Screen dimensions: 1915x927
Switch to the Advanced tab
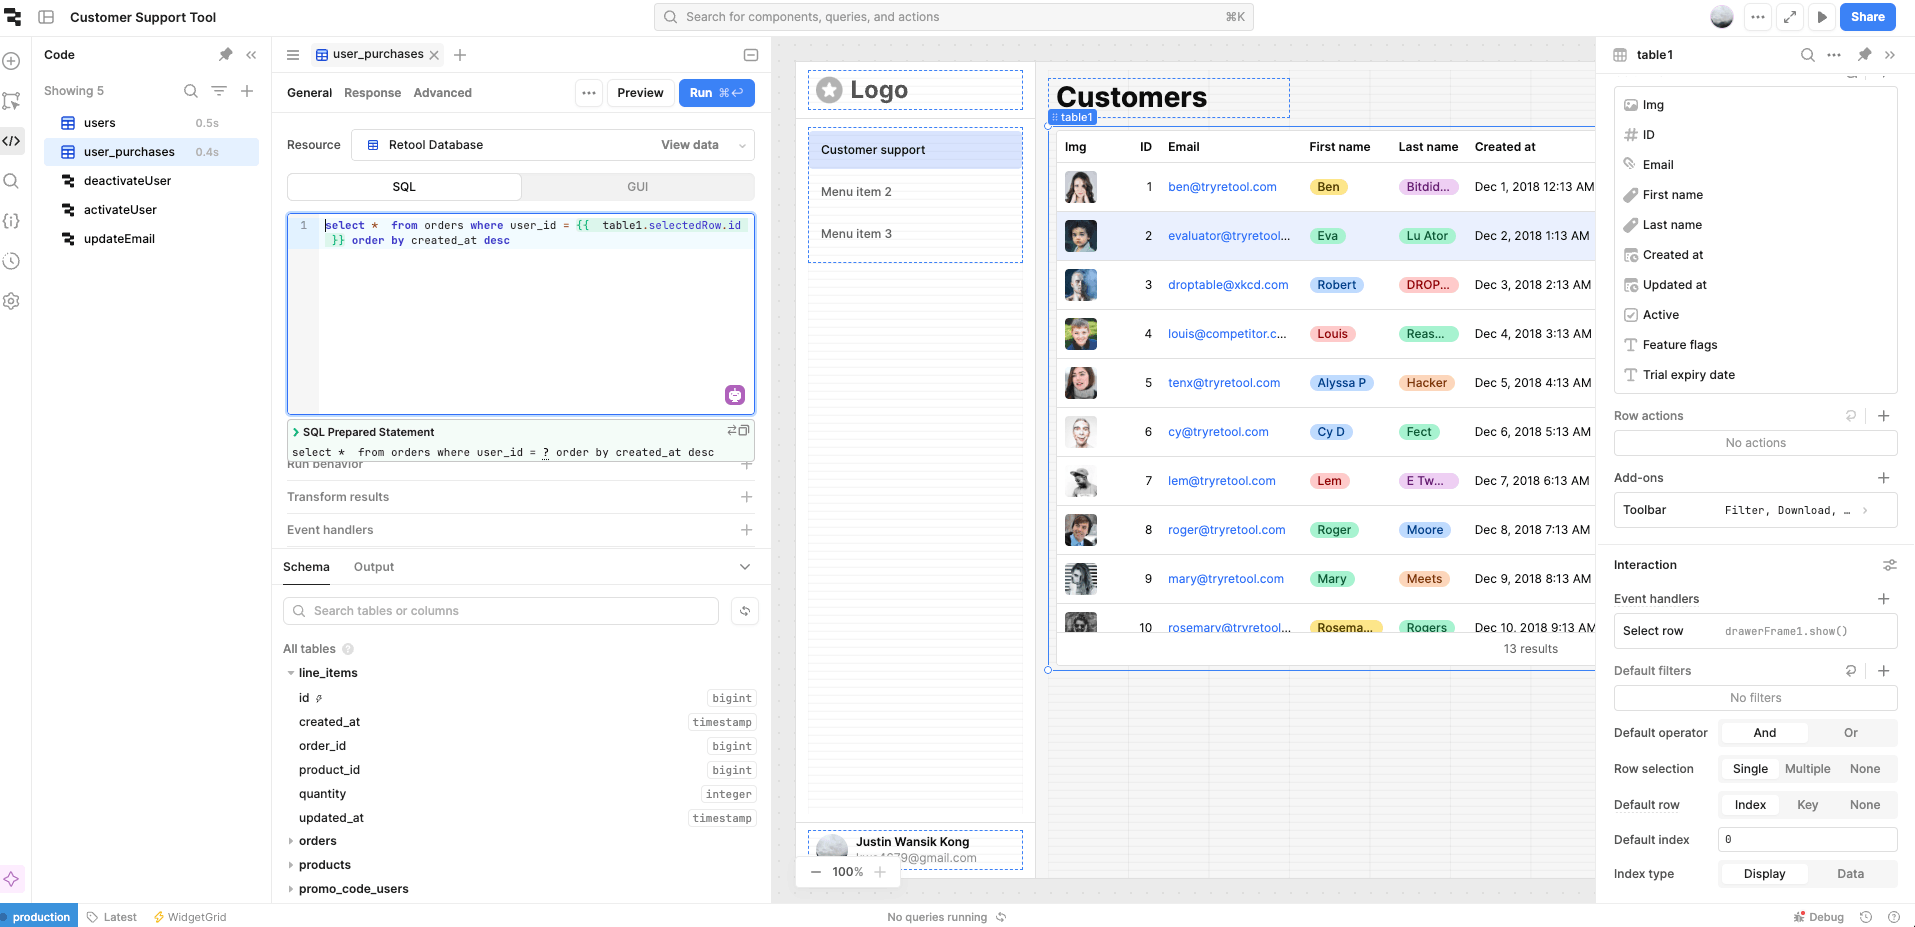[442, 93]
